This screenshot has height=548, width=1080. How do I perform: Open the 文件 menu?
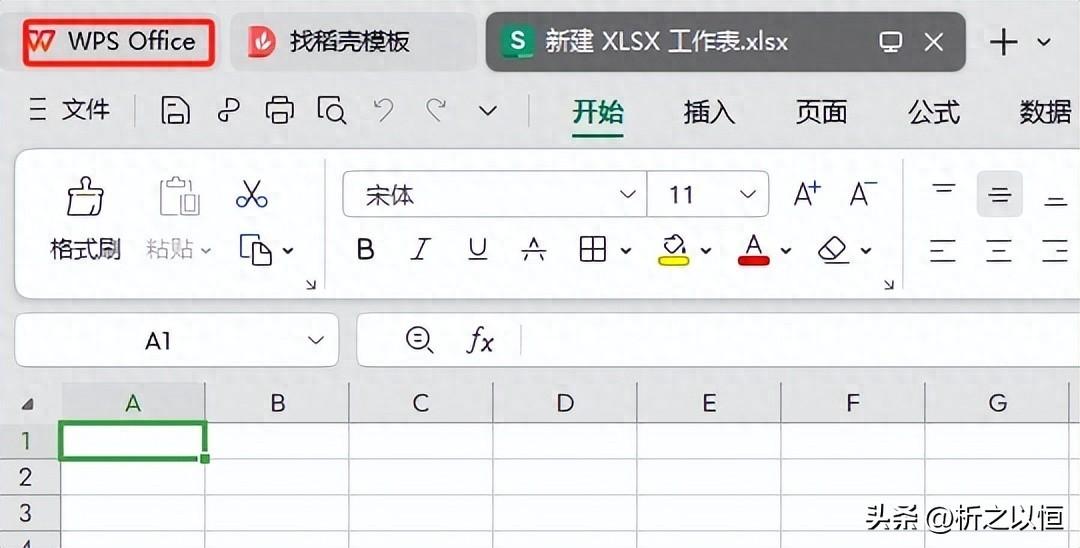70,110
